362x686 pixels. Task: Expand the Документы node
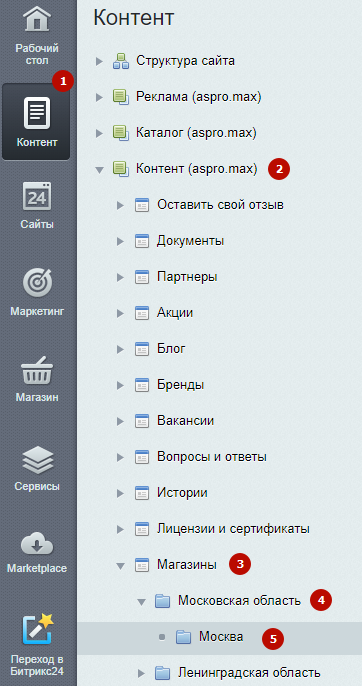120,241
